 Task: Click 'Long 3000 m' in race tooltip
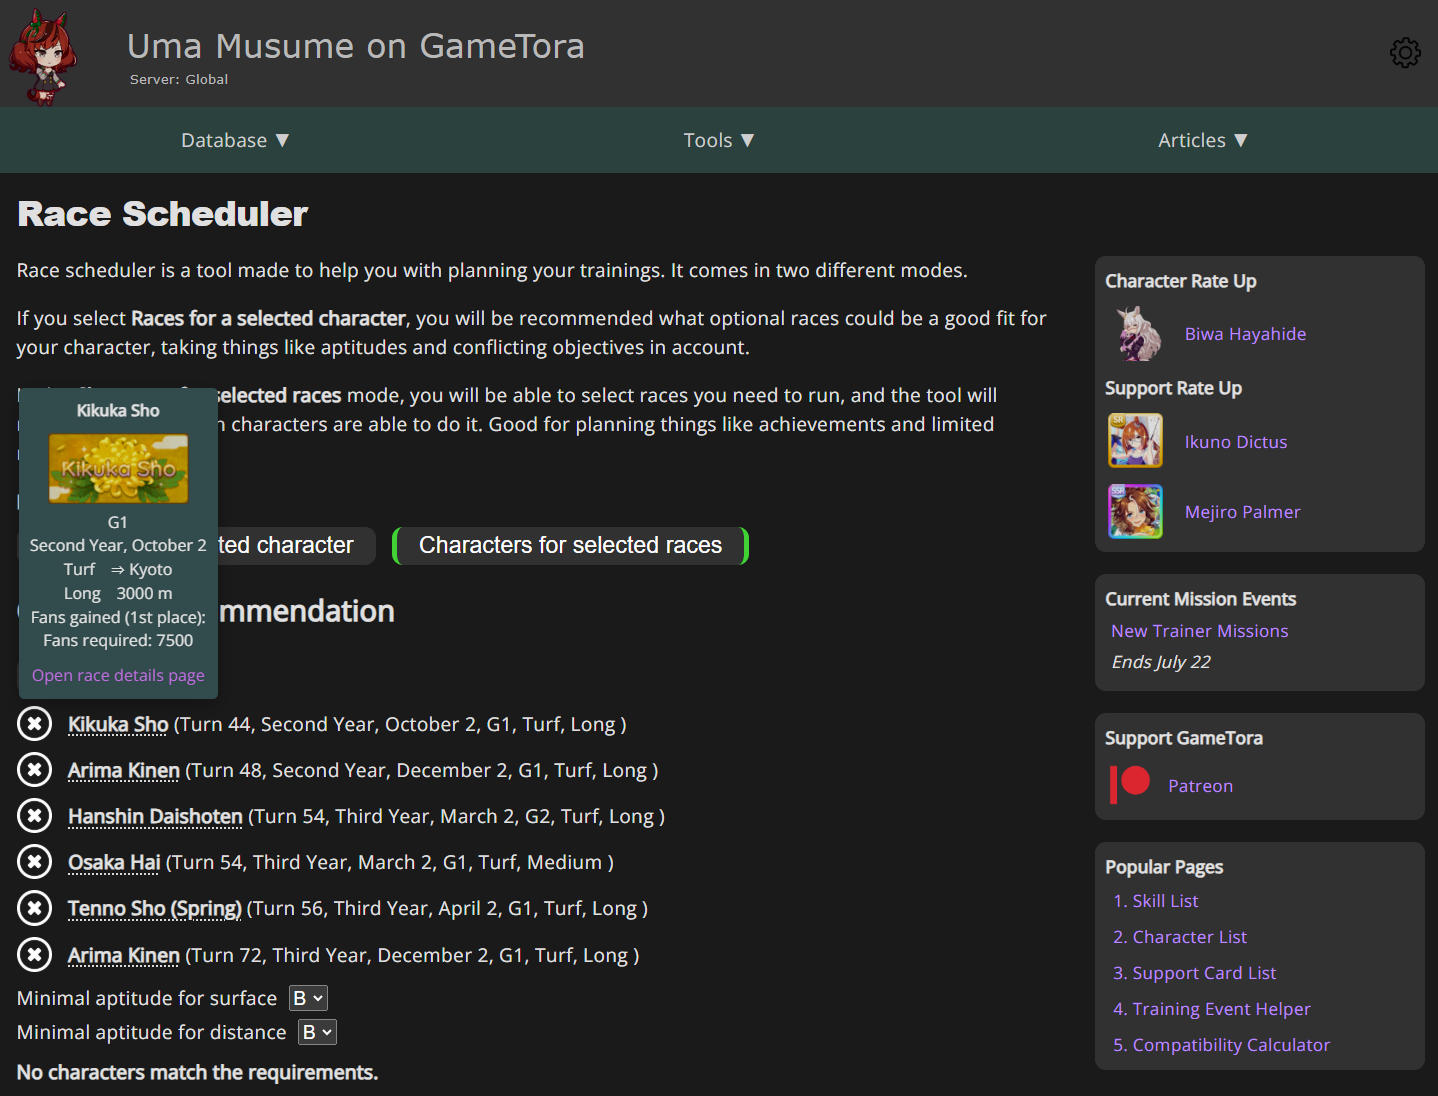click(x=118, y=593)
